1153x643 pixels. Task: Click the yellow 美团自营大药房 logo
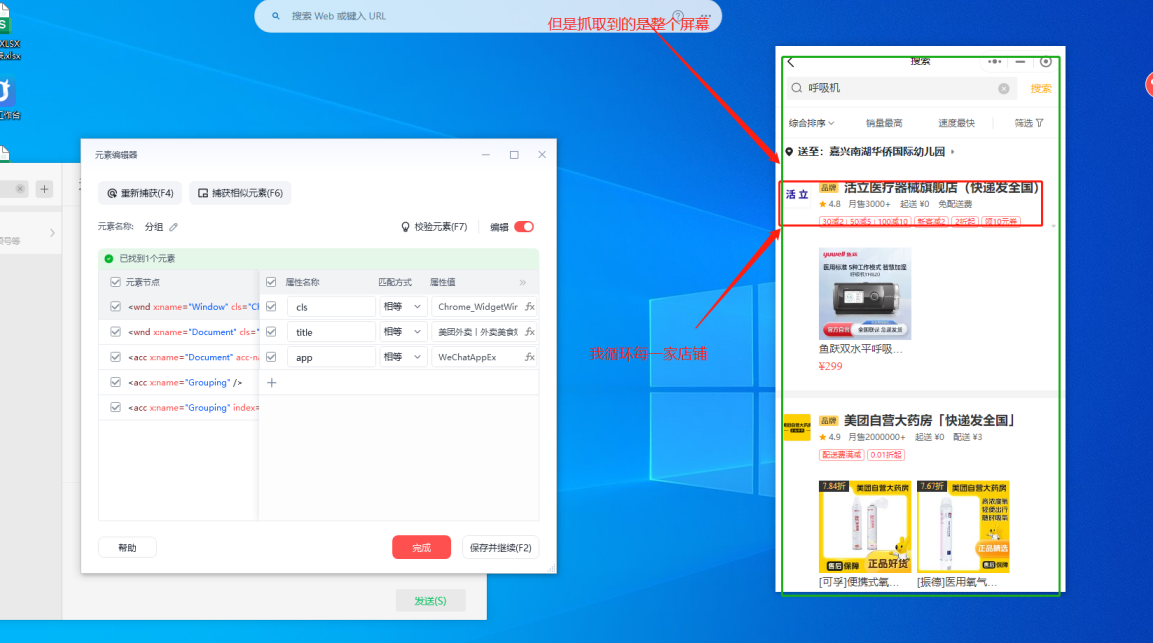pos(797,427)
